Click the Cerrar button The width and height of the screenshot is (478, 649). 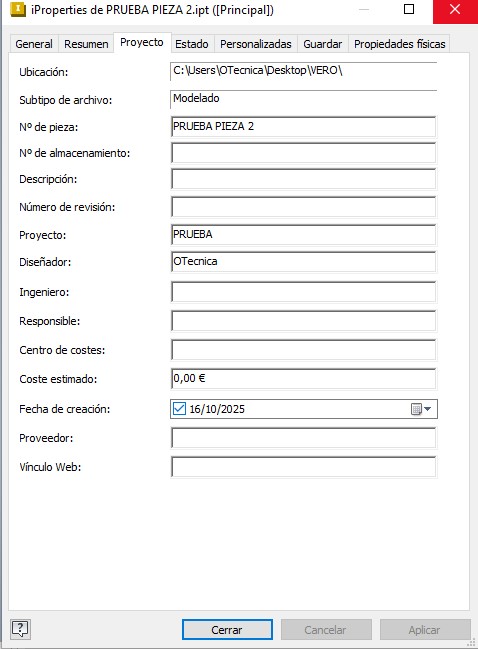coord(227,630)
